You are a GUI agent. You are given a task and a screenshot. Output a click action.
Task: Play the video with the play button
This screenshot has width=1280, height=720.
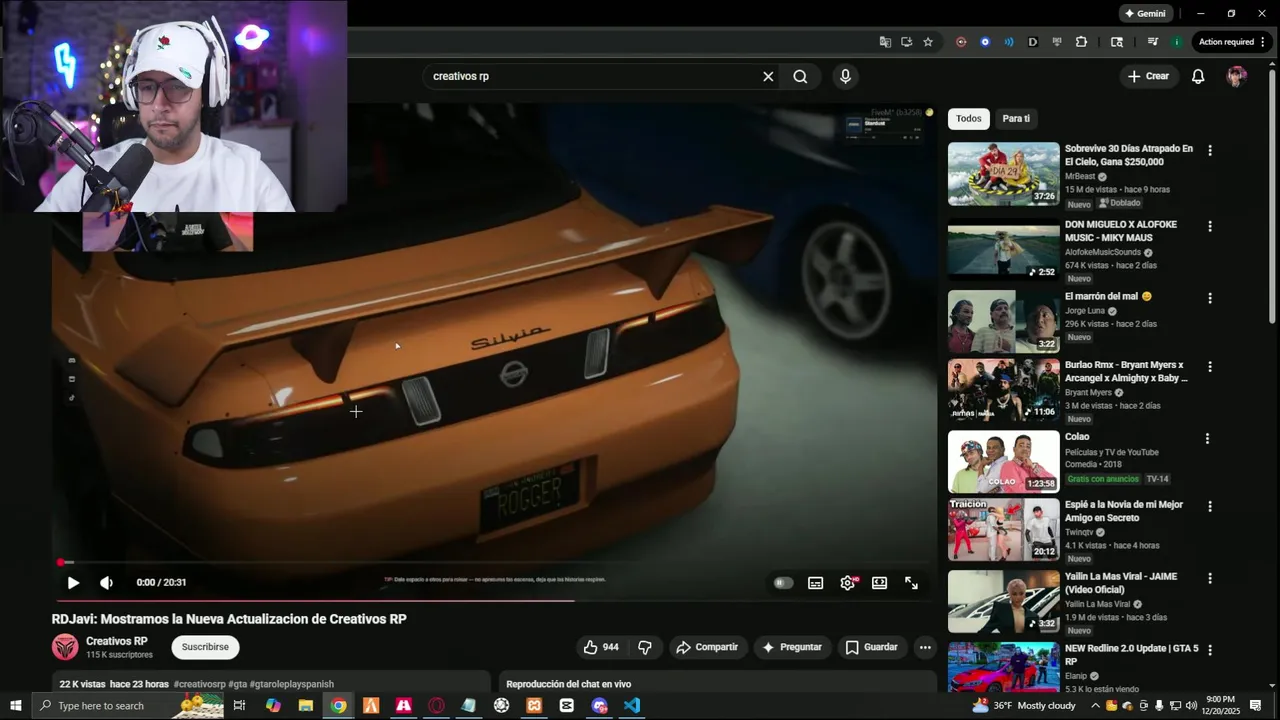point(73,583)
